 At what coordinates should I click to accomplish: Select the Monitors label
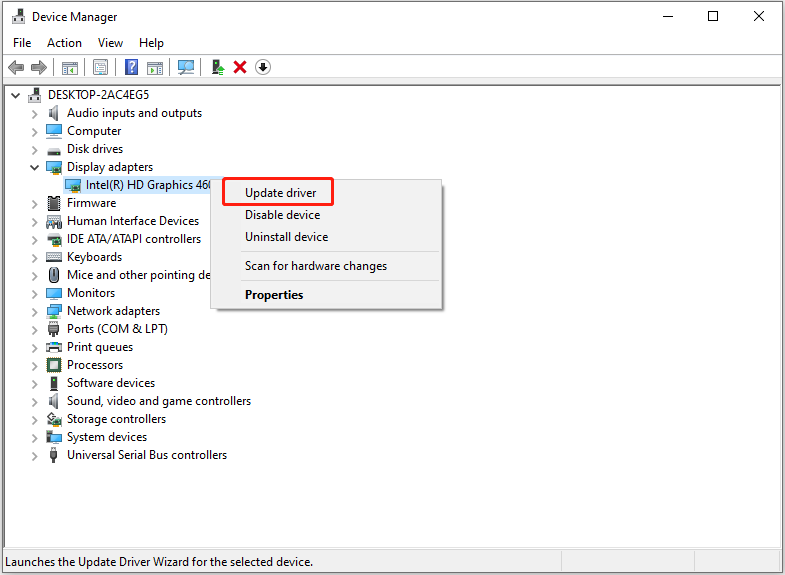[x=91, y=293]
